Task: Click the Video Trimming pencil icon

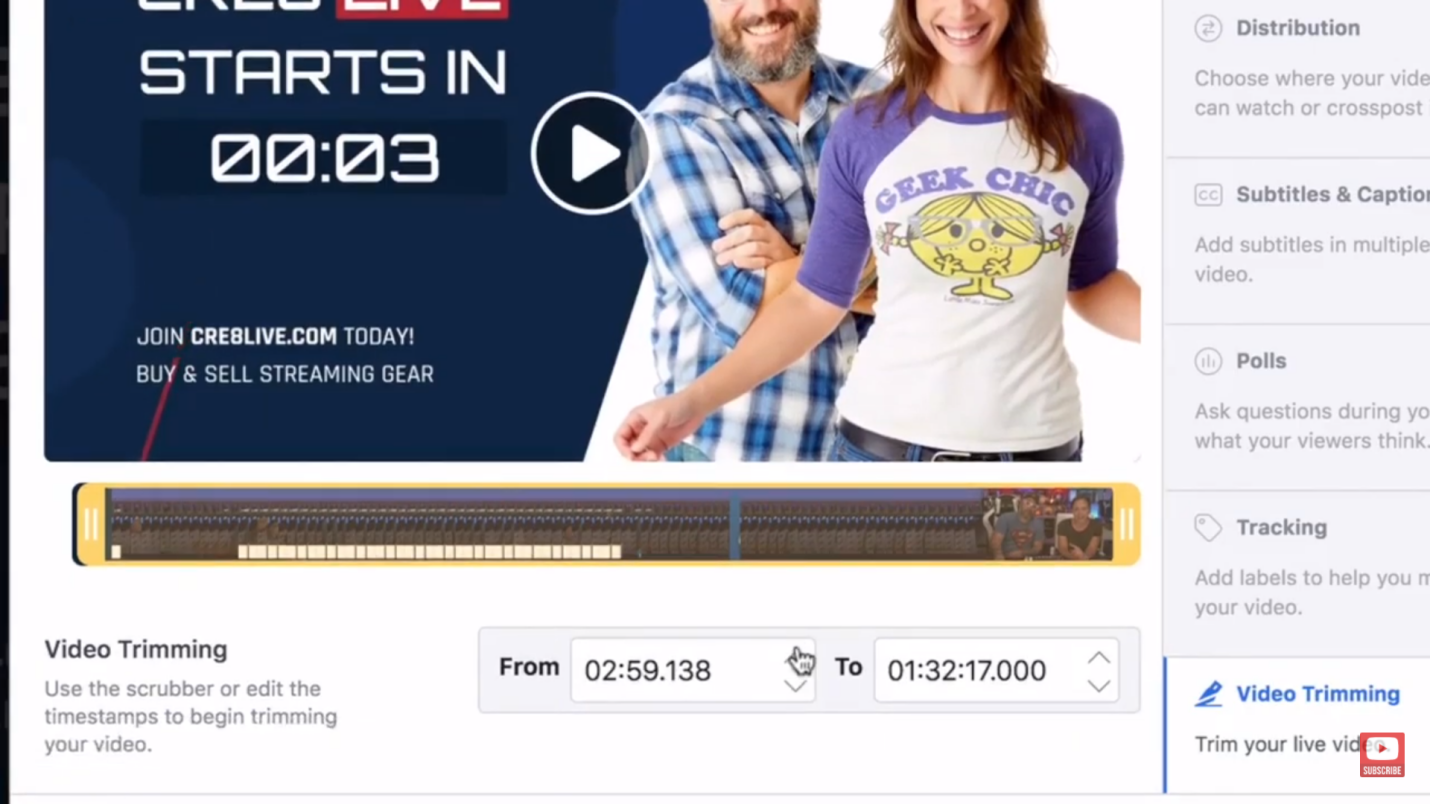Action: pyautogui.click(x=1208, y=694)
